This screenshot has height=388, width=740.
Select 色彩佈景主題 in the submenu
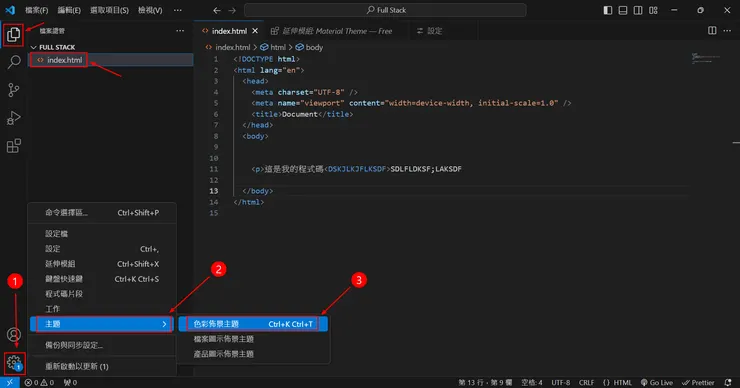point(253,324)
